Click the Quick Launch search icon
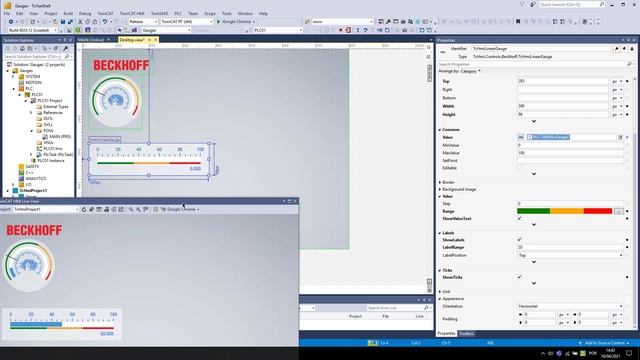Screen dimensions: 640x360 pyautogui.click(x=602, y=4)
